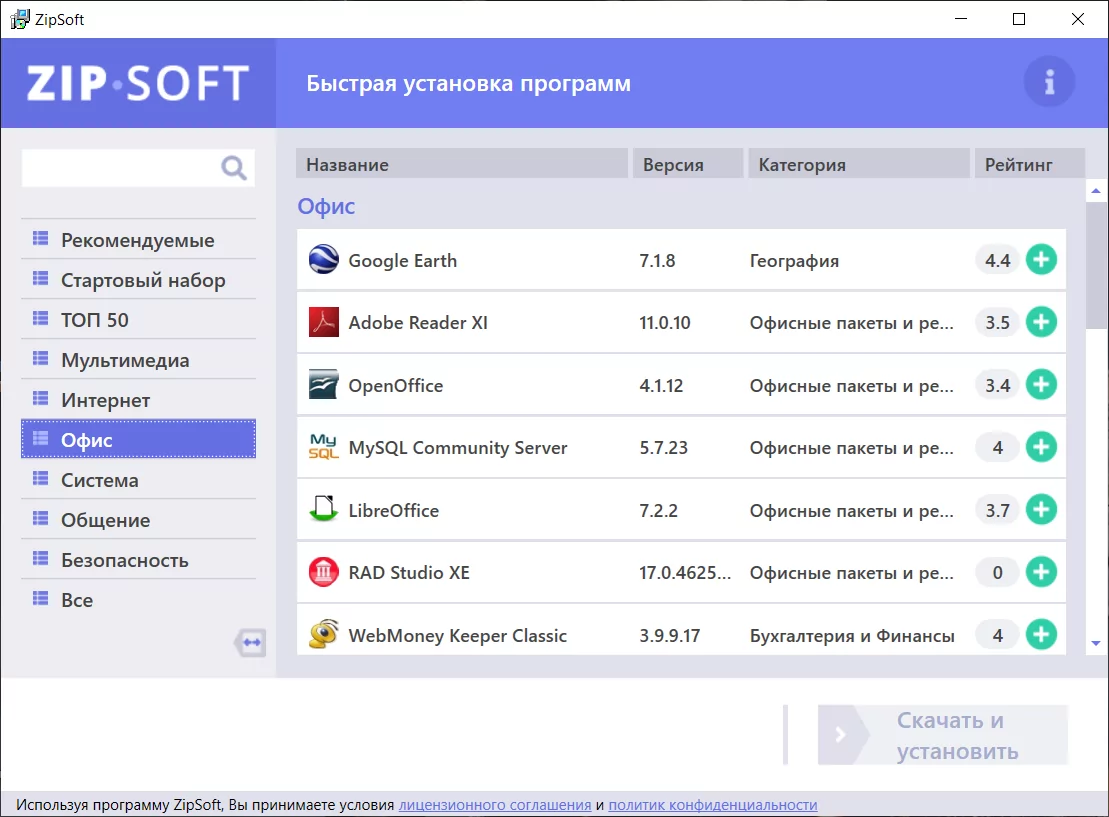Click the ZIP SOFT logo
The image size is (1109, 817).
coord(138,83)
